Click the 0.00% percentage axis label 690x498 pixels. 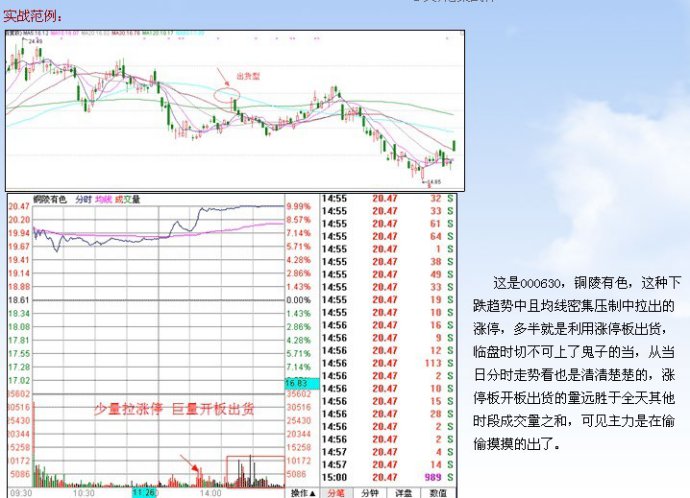pyautogui.click(x=299, y=300)
